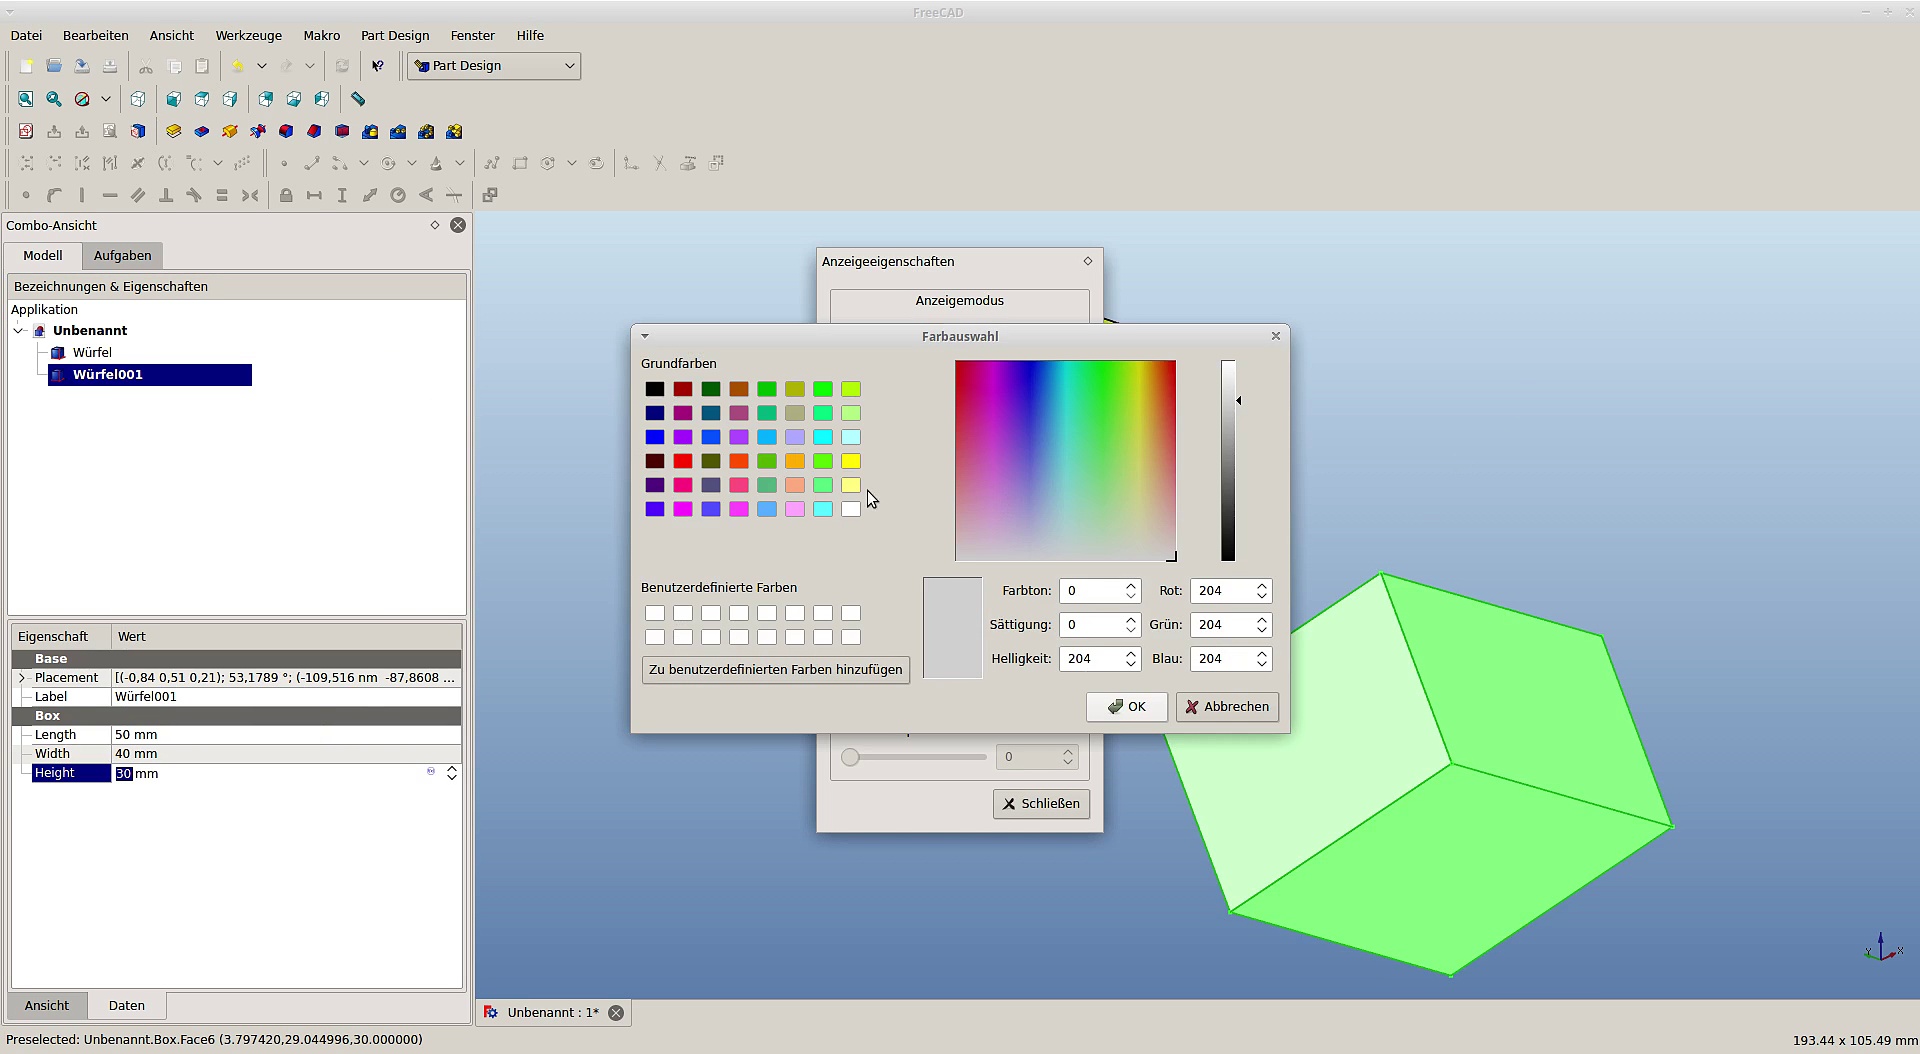Expand the Placement property row
The height and width of the screenshot is (1054, 1920).
coord(22,678)
